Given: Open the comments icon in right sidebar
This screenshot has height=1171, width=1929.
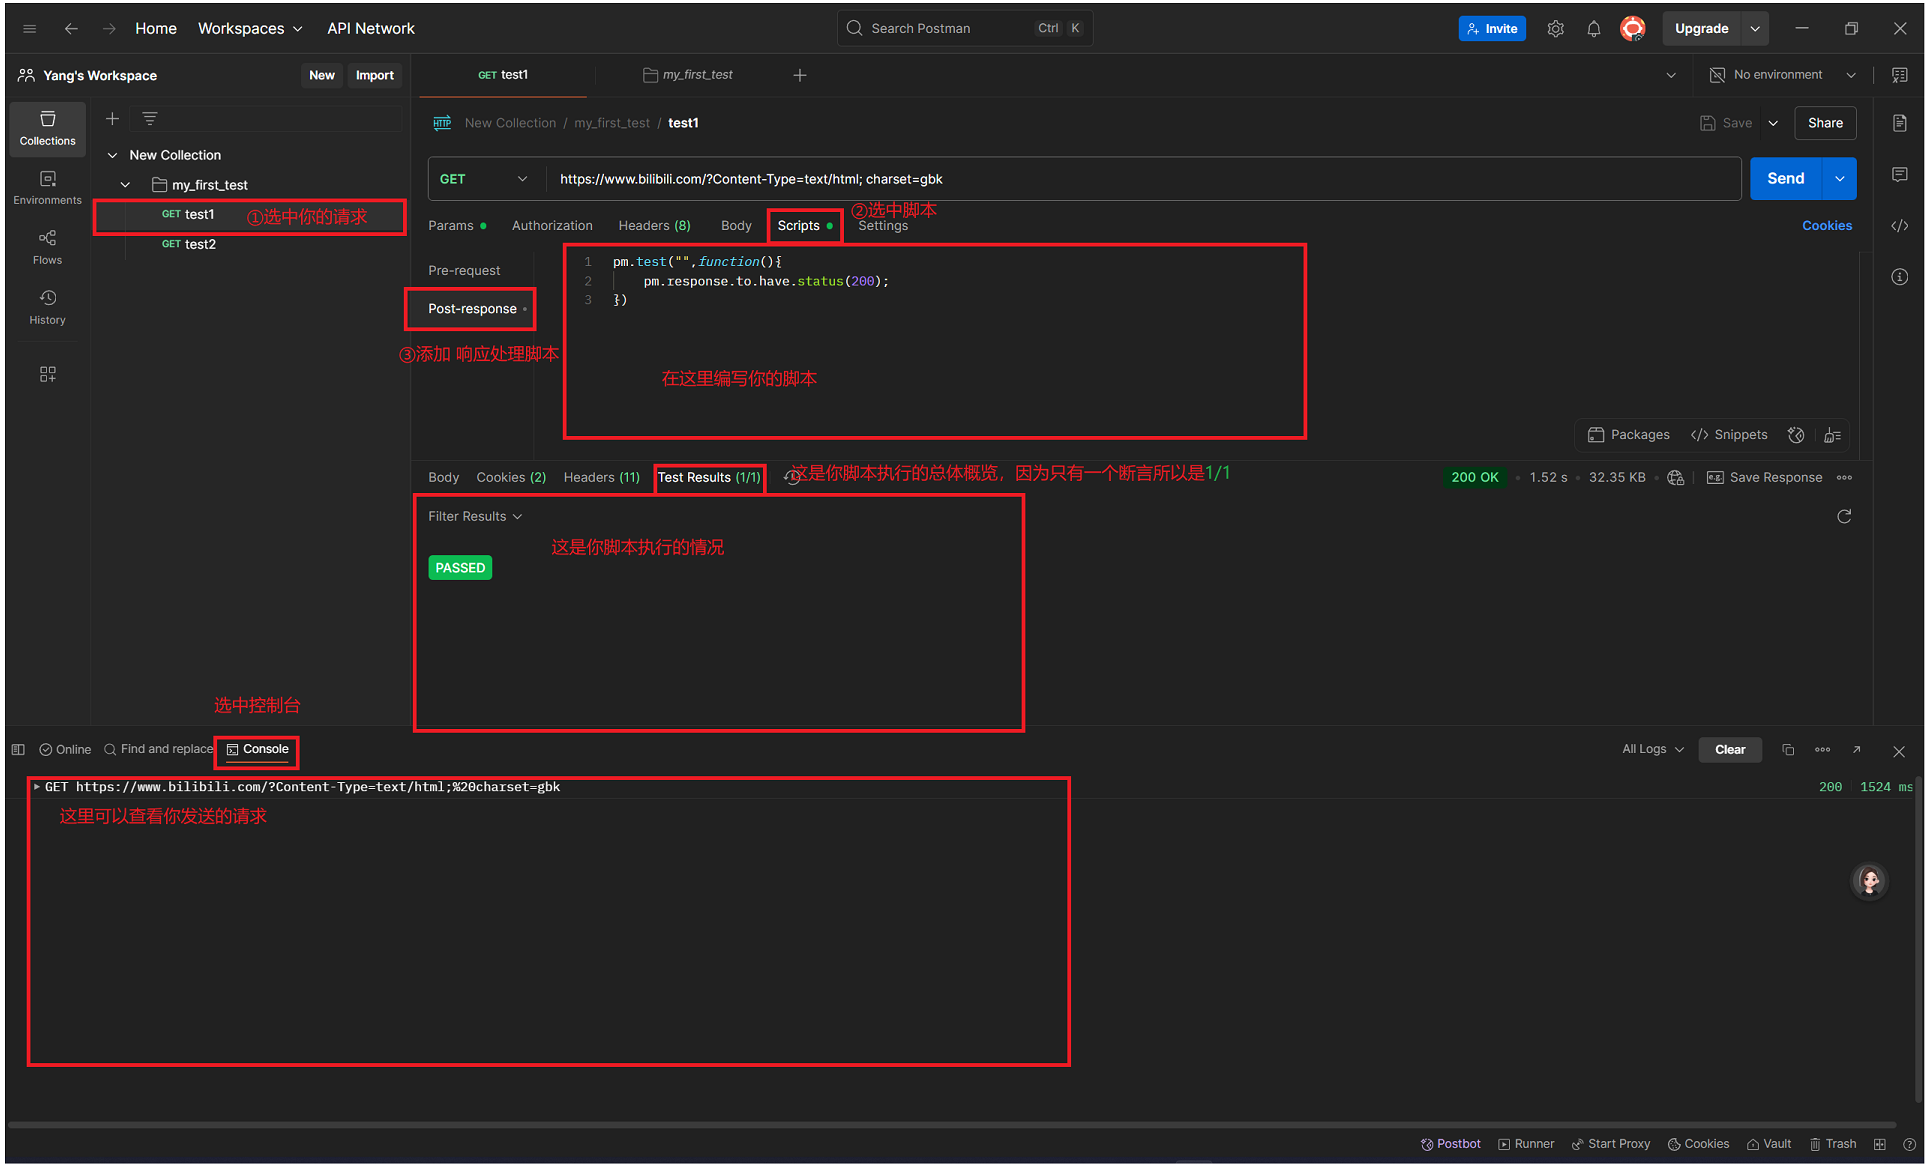Looking at the screenshot, I should coord(1900,175).
